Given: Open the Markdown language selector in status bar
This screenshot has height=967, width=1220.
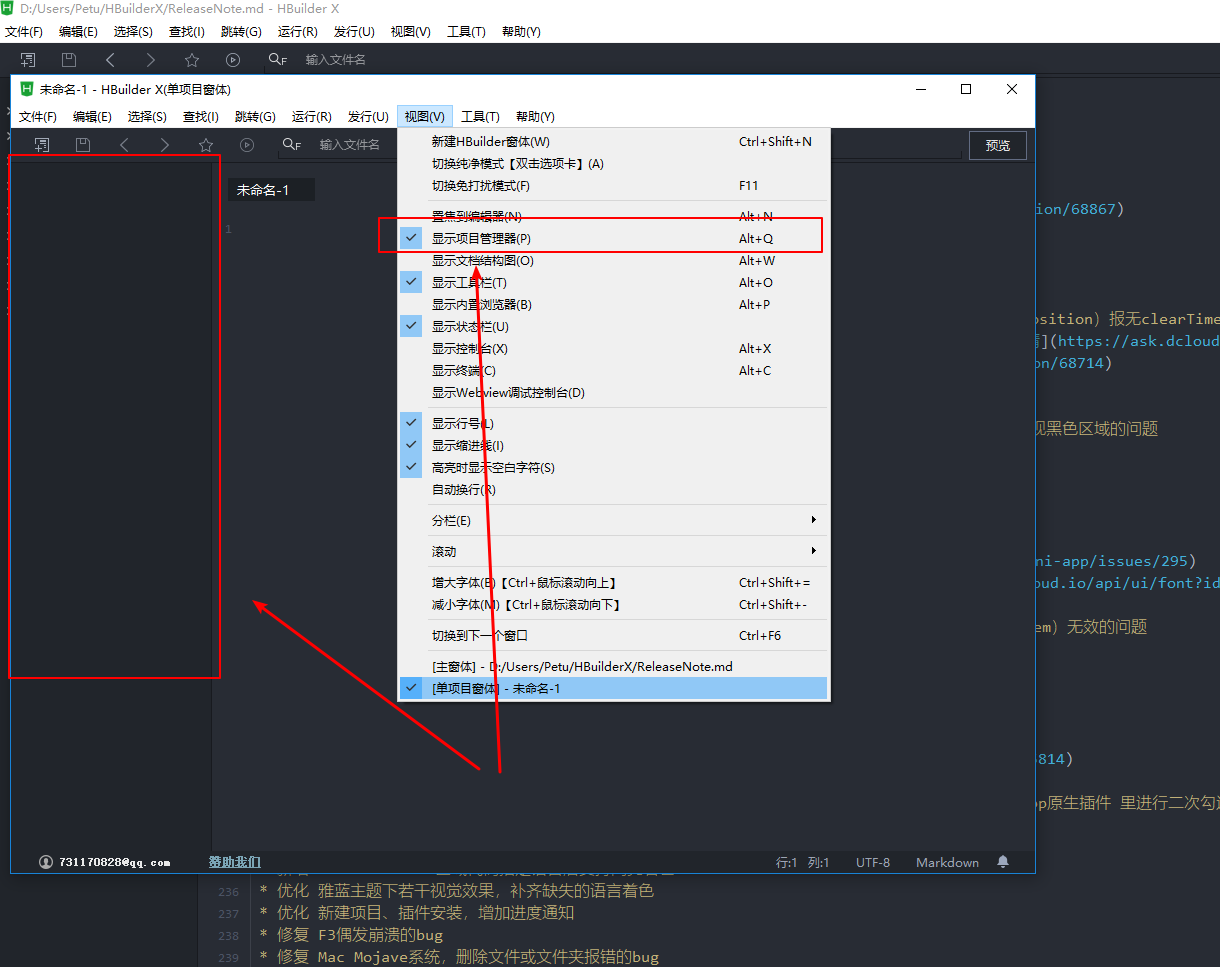Looking at the screenshot, I should point(947,862).
